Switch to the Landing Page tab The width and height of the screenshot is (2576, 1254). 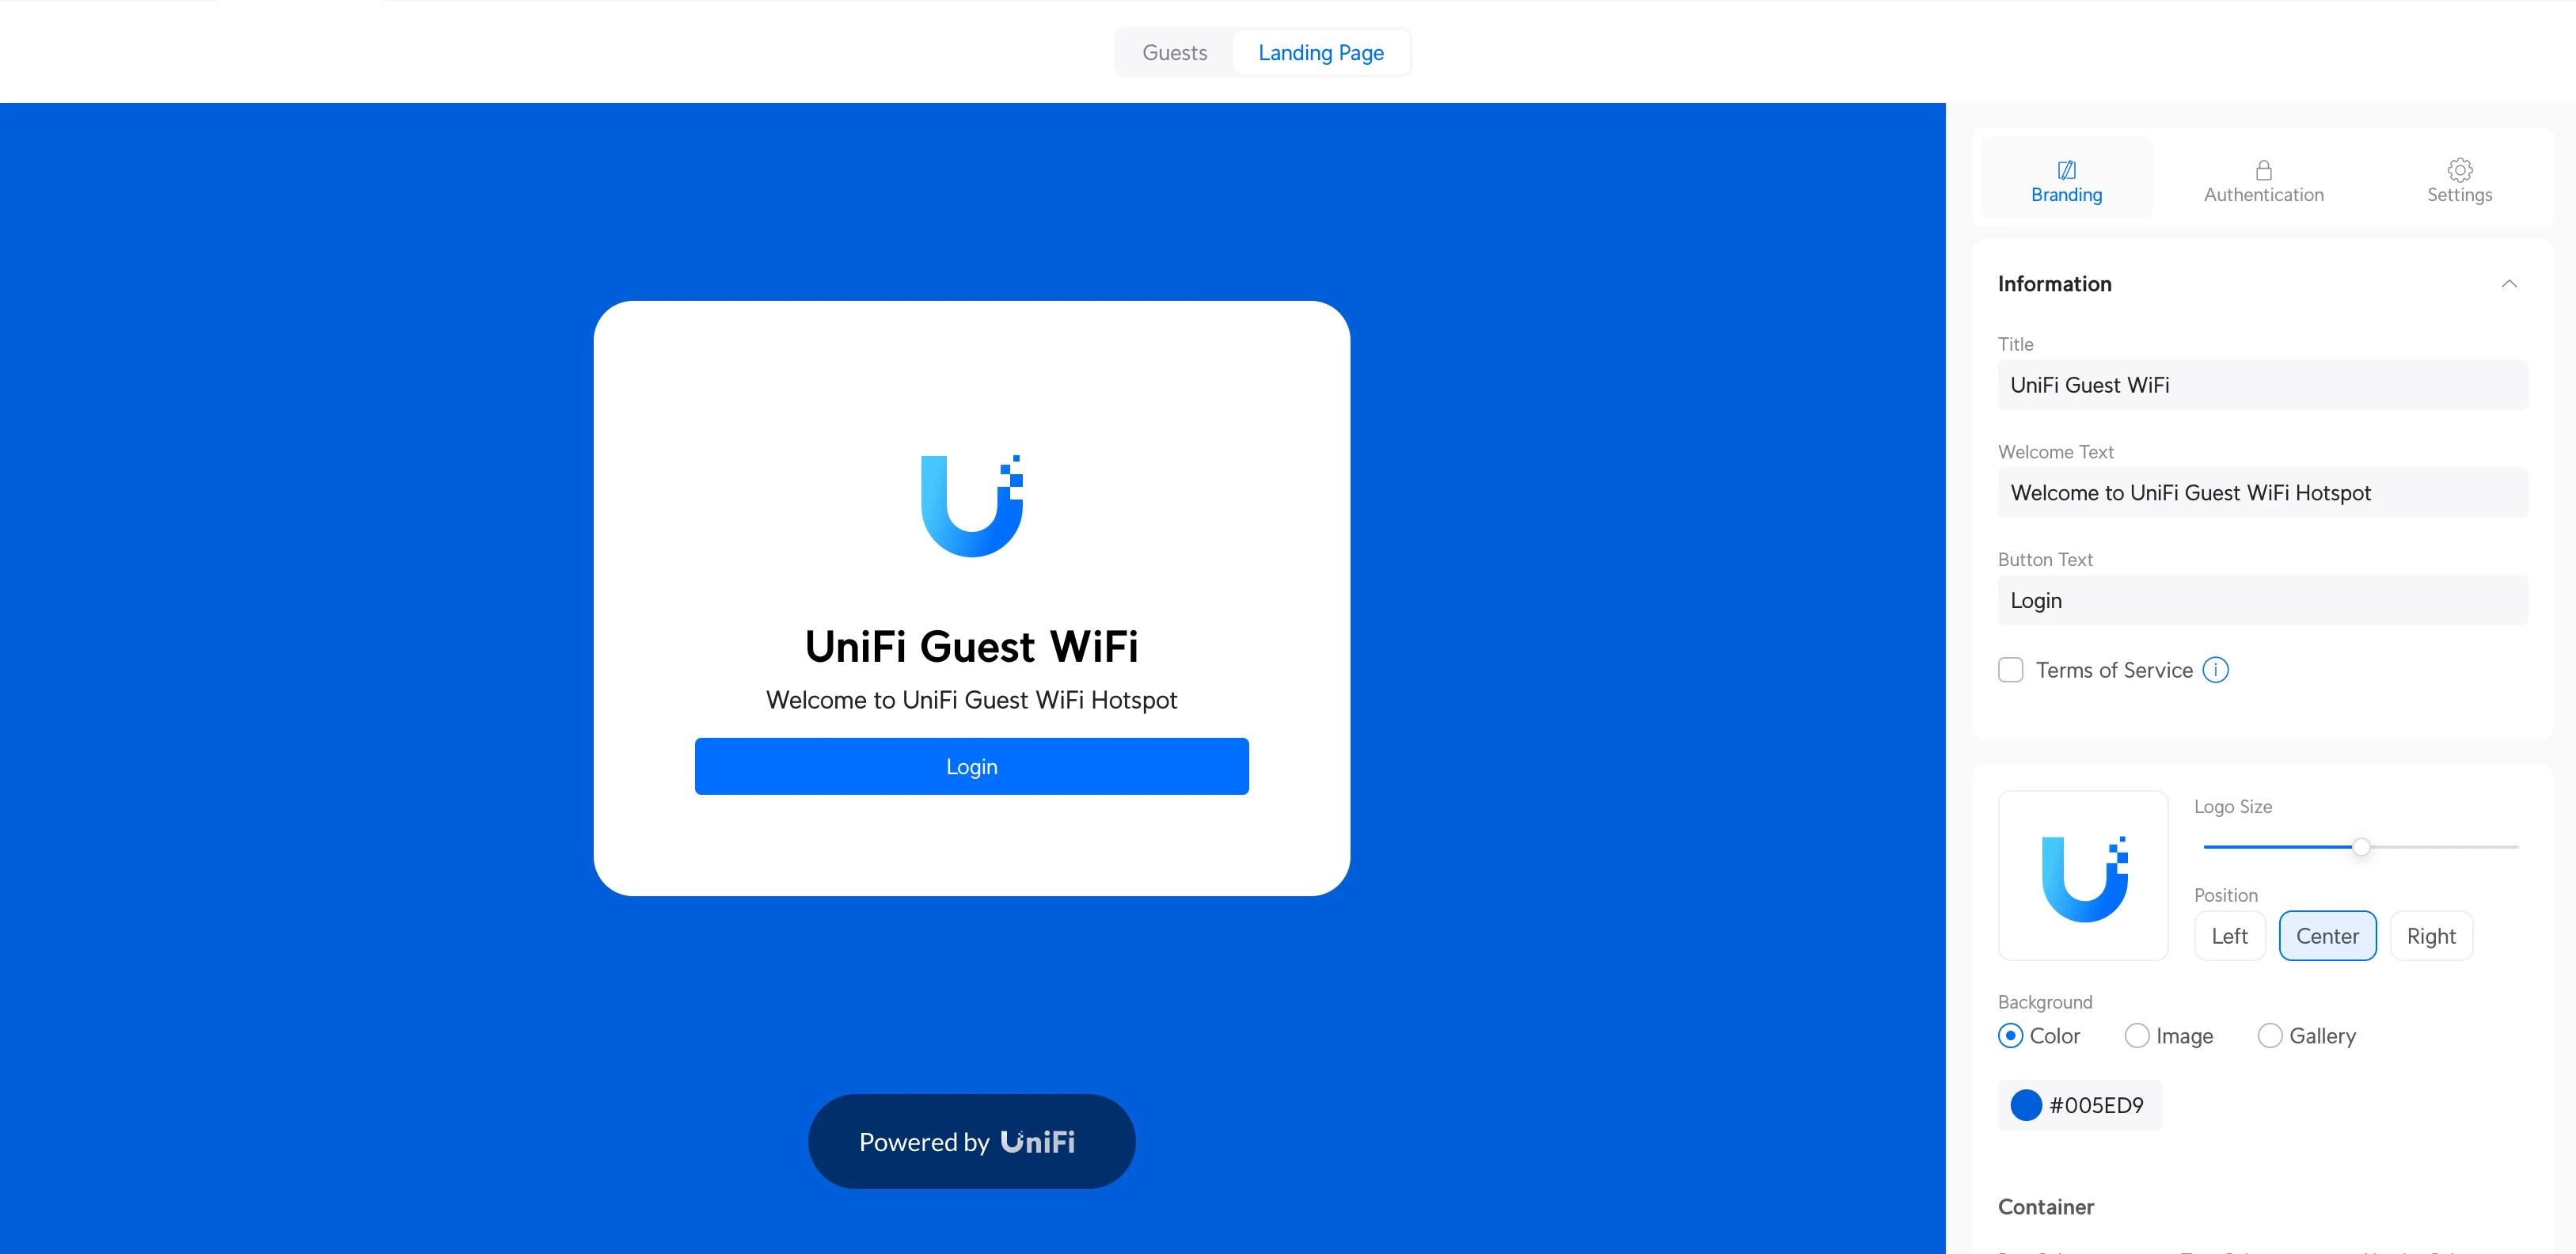(x=1321, y=52)
